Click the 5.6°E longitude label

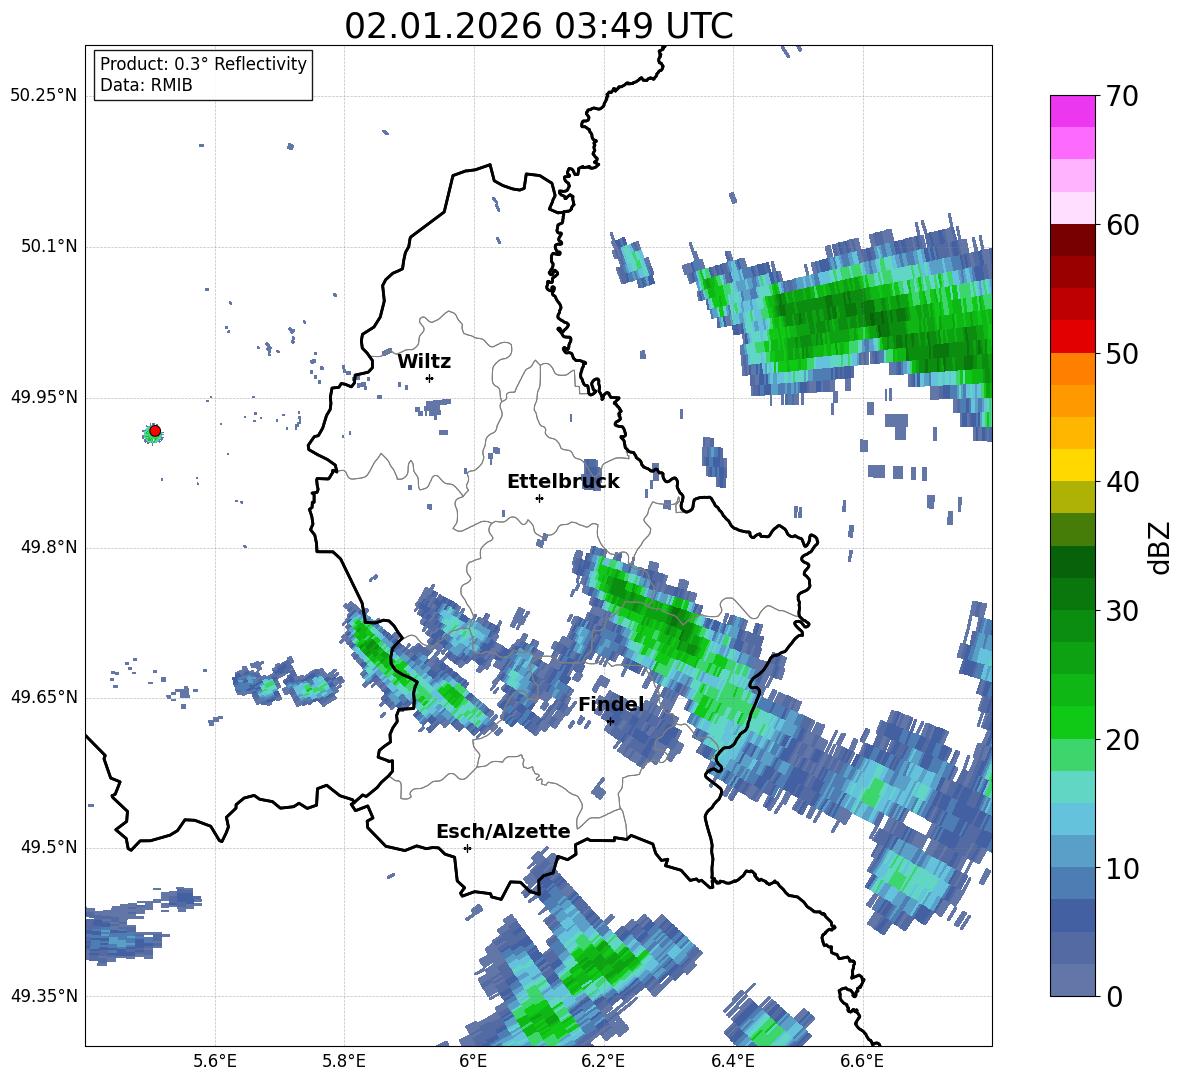[215, 1061]
